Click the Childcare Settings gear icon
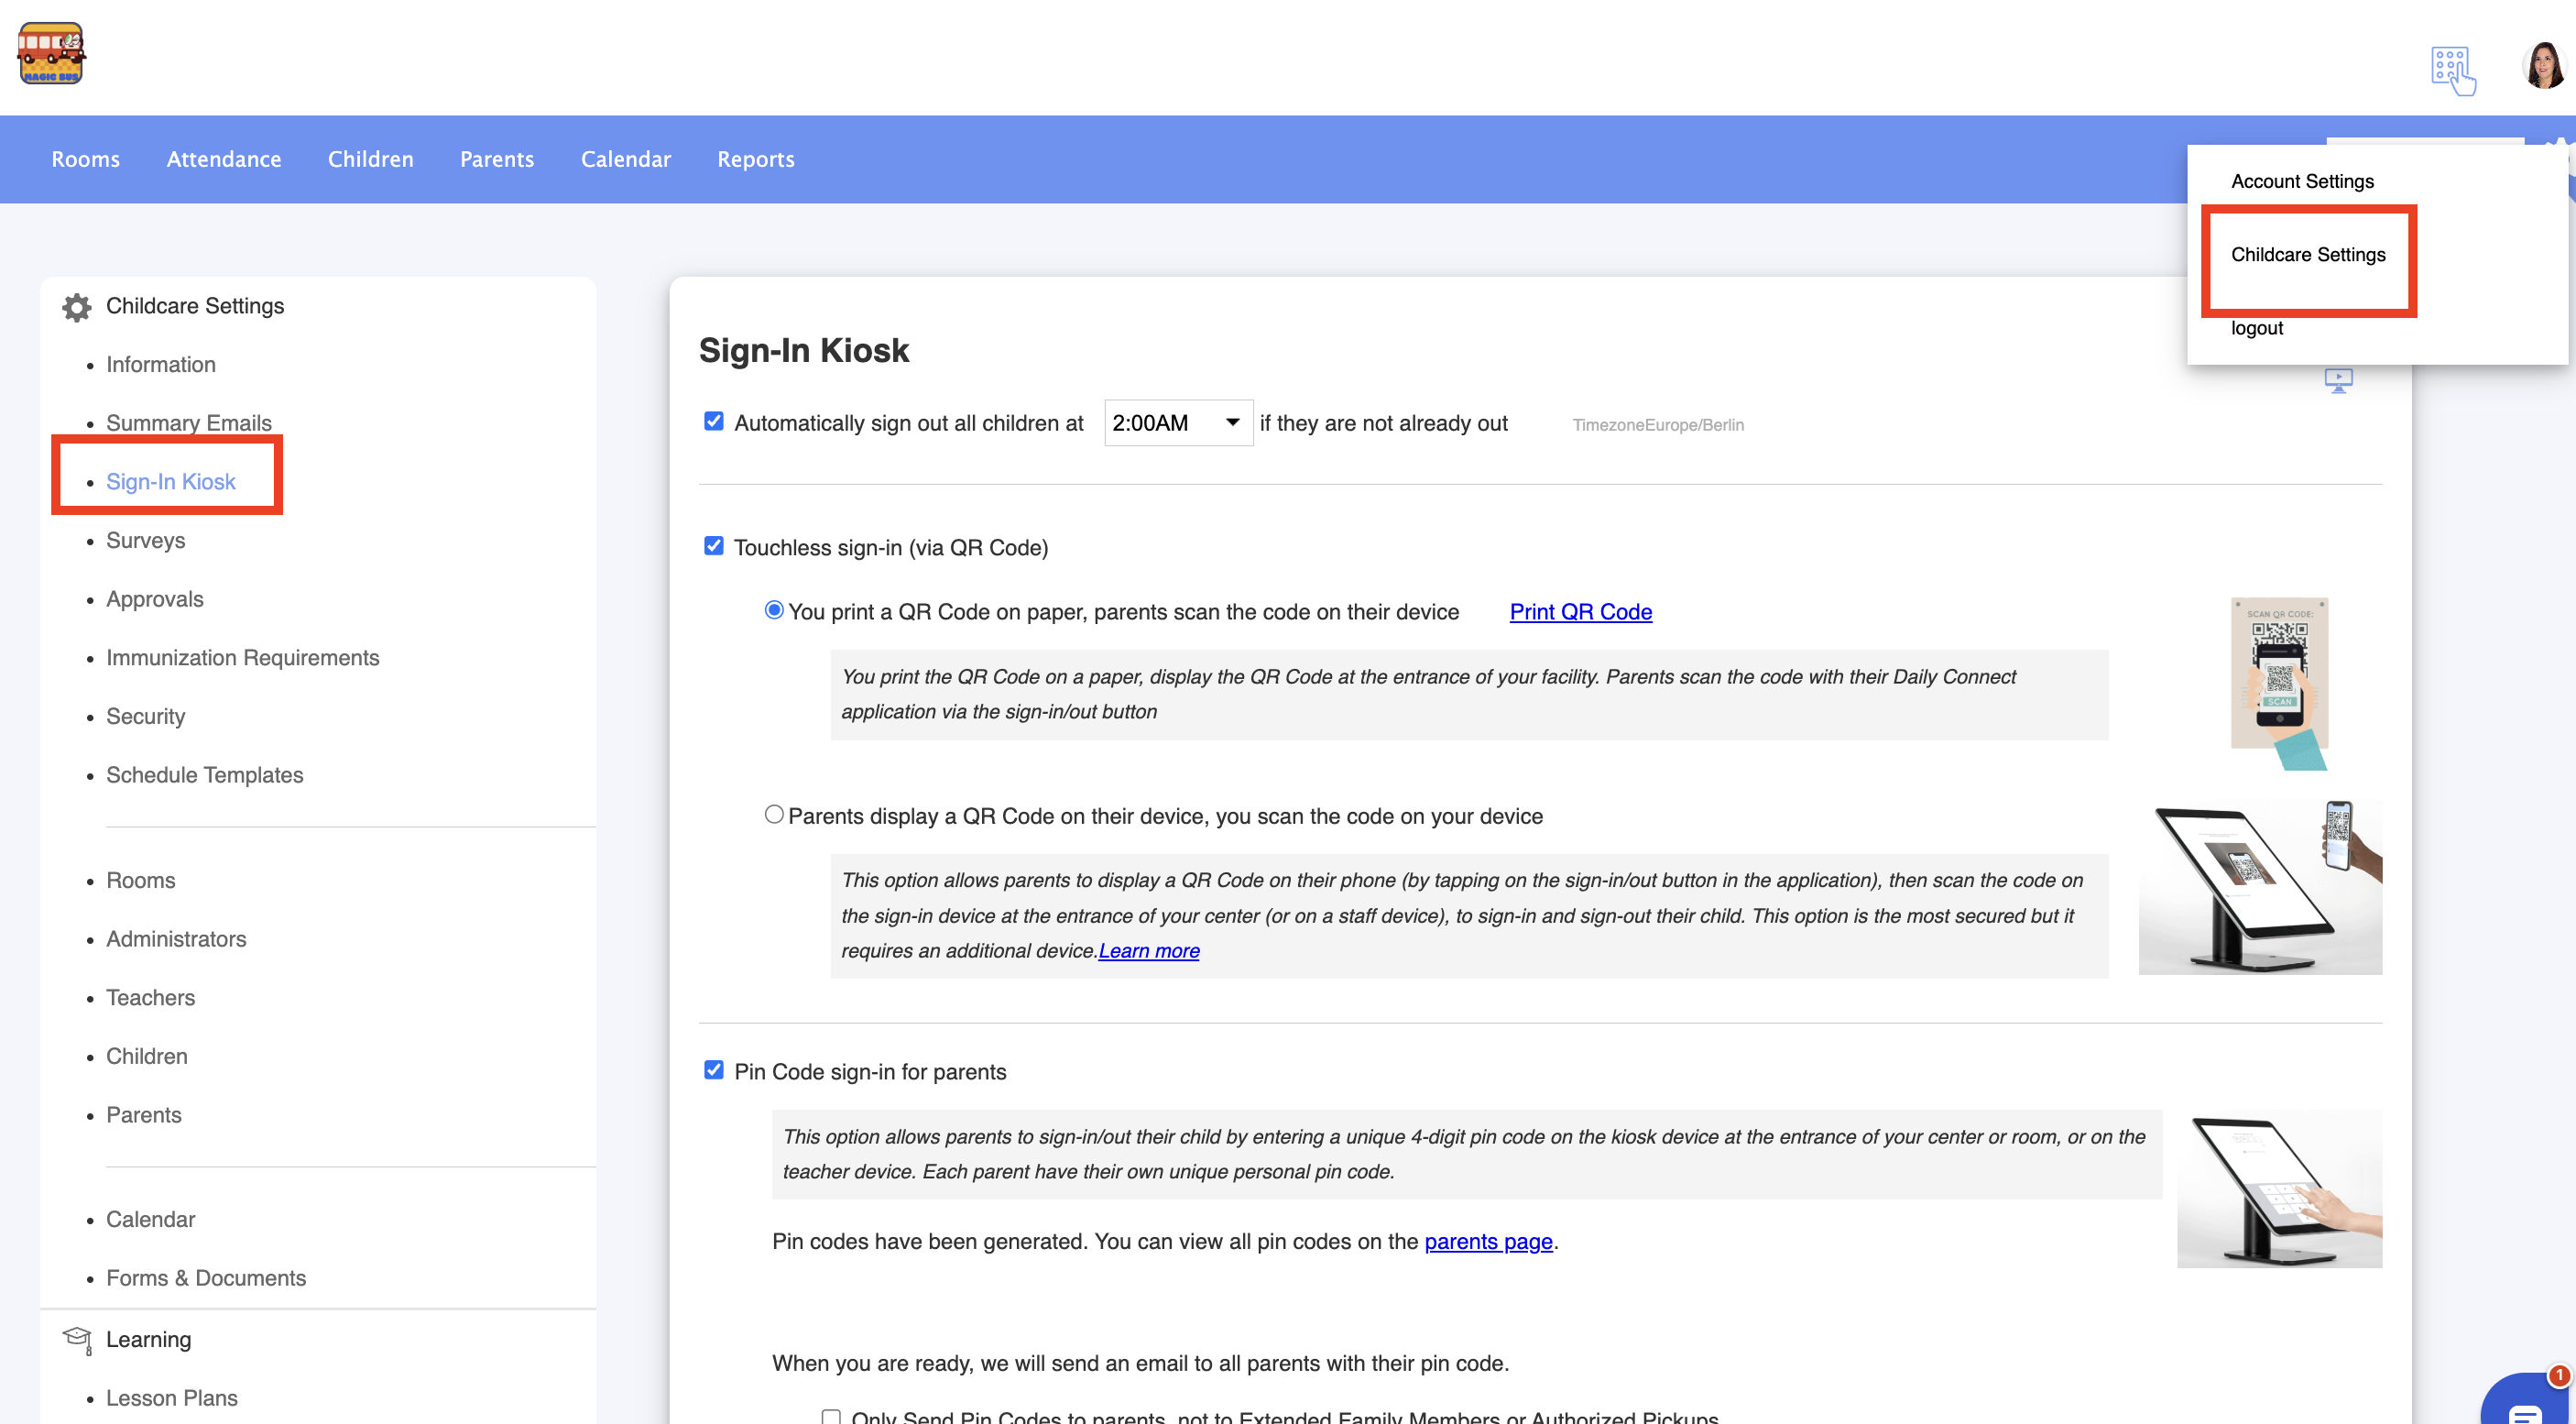 pos(77,307)
